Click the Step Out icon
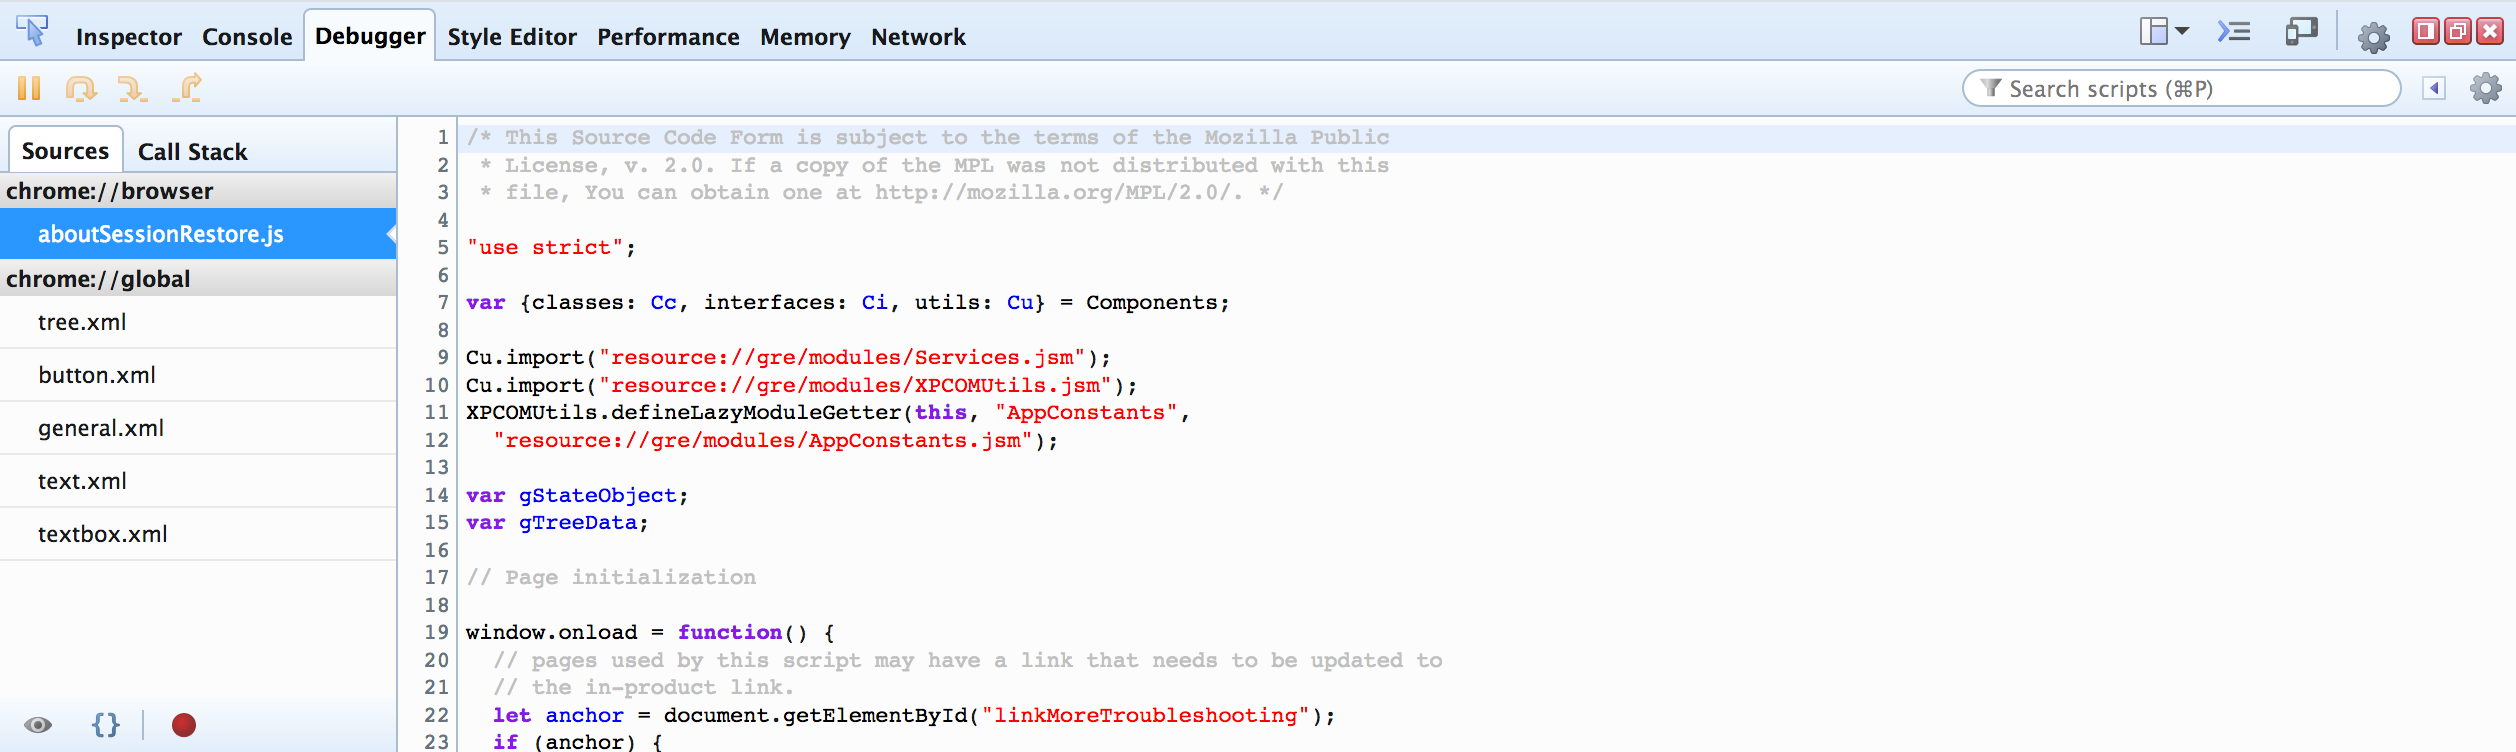 (x=187, y=88)
